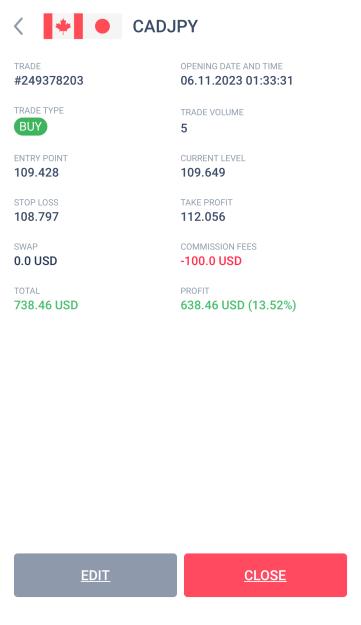Select trade number #249378203
The width and height of the screenshot is (361, 625).
coord(49,81)
